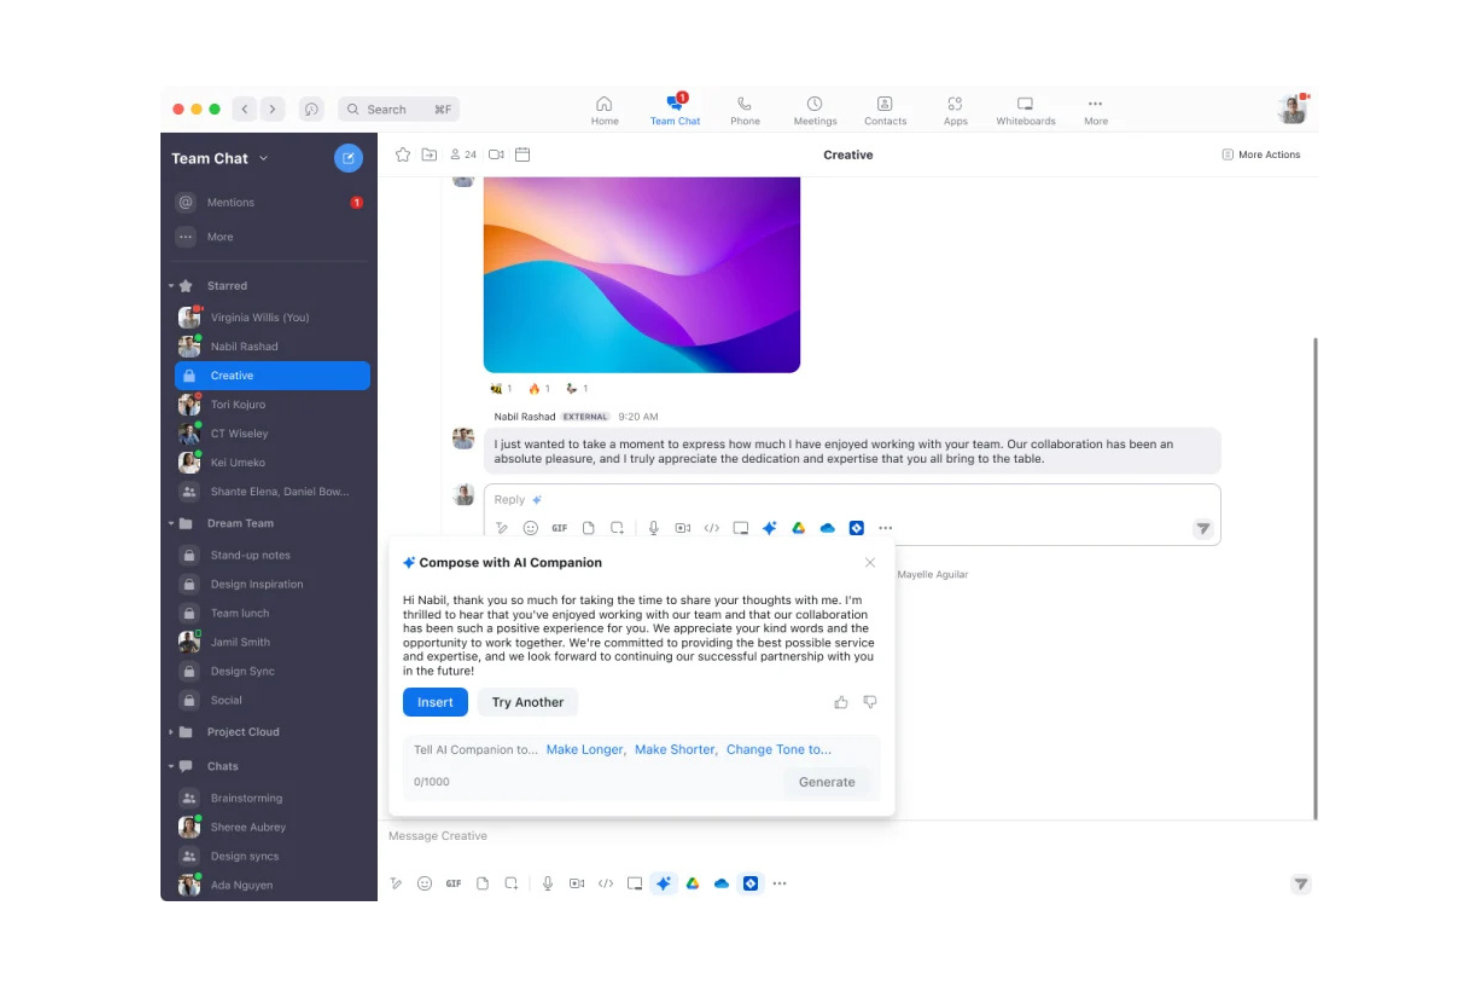Select the GIF picker in the message composer

[x=453, y=883]
